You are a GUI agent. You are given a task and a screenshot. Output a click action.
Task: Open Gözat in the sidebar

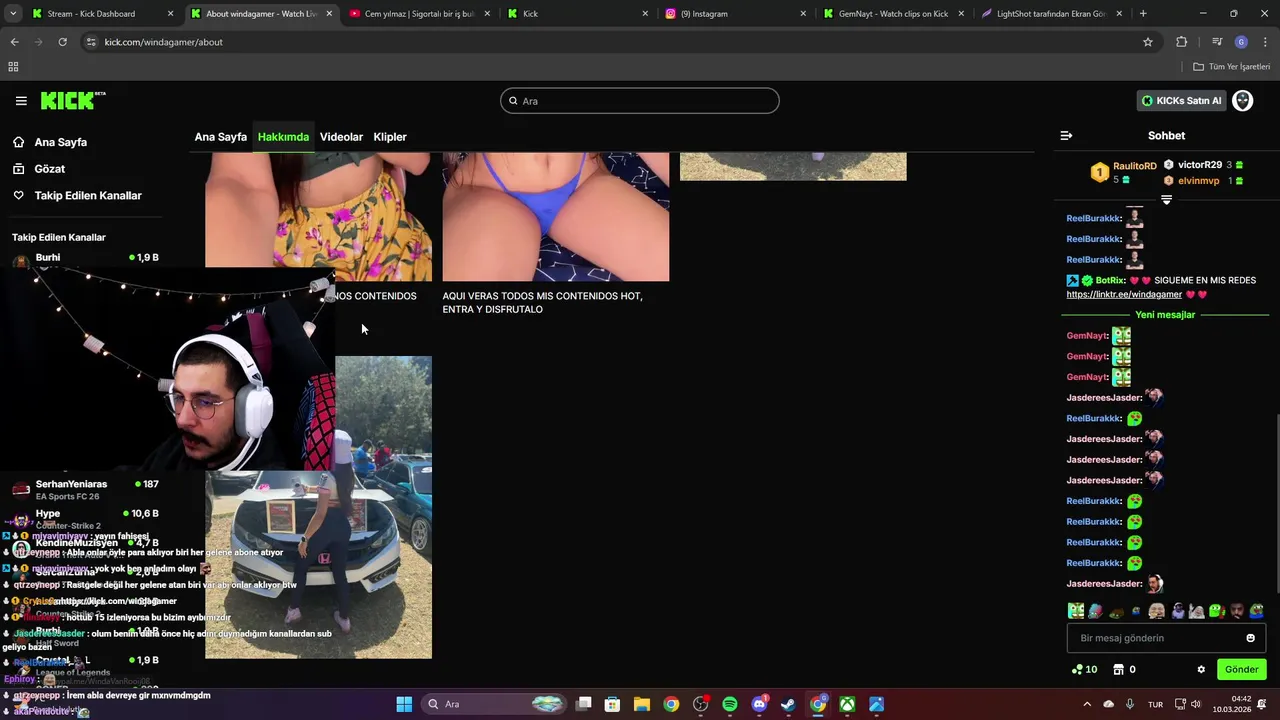click(x=49, y=169)
